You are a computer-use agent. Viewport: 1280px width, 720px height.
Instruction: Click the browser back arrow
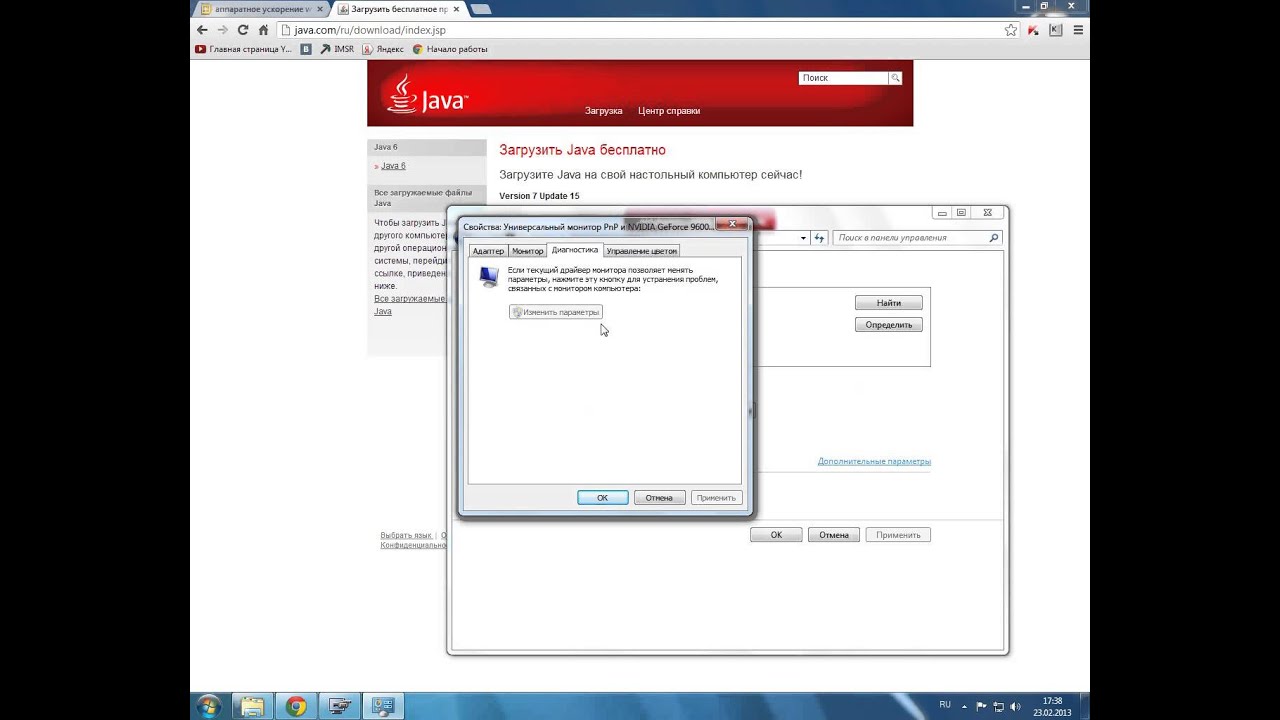tap(202, 30)
